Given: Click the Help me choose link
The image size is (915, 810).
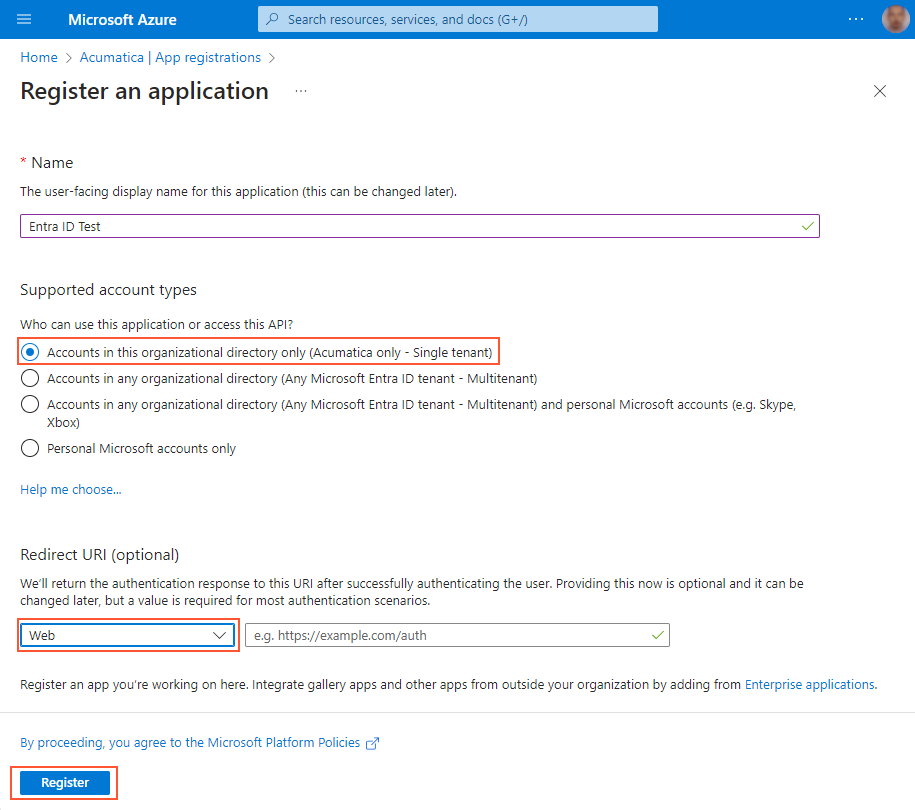Looking at the screenshot, I should click(x=70, y=489).
